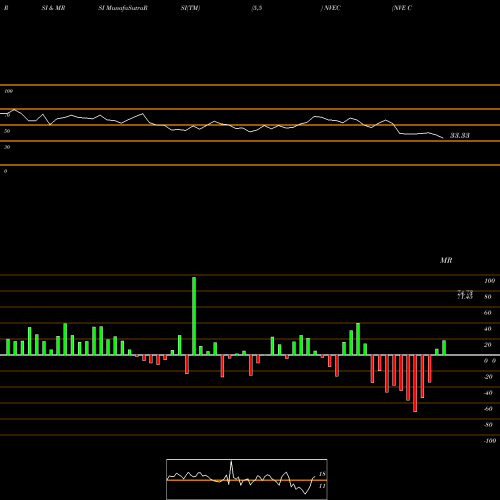This screenshot has width=500, height=500.
Task: Click the RSI axis label 50
Action: [x=7, y=131]
